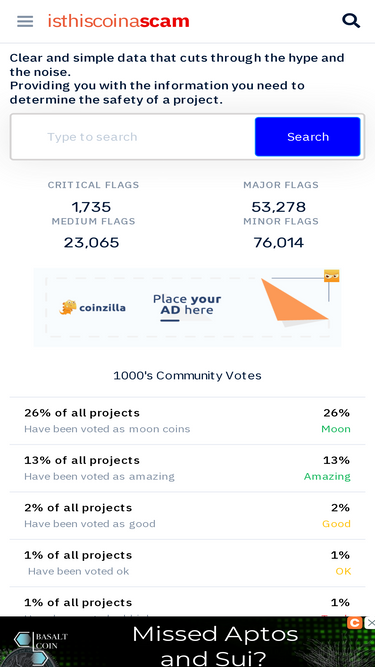
Task: Close the bottom Basalt Coin ad
Action: 371,623
